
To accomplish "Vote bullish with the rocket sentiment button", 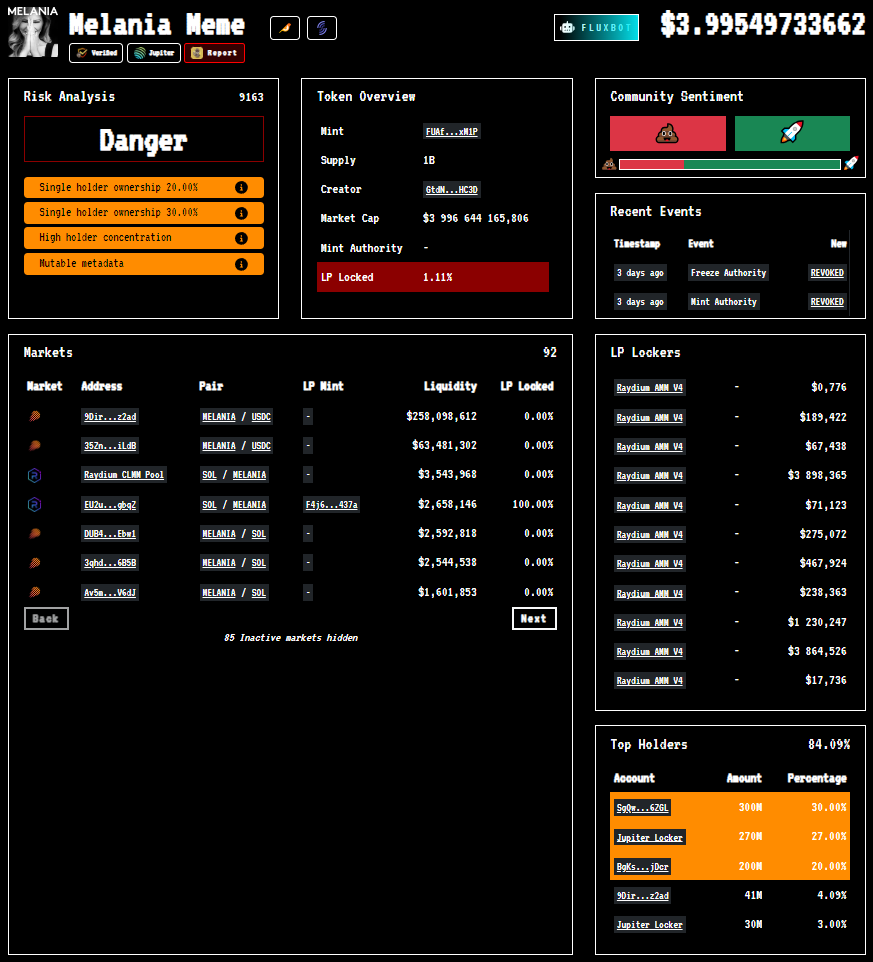I will tap(791, 133).
